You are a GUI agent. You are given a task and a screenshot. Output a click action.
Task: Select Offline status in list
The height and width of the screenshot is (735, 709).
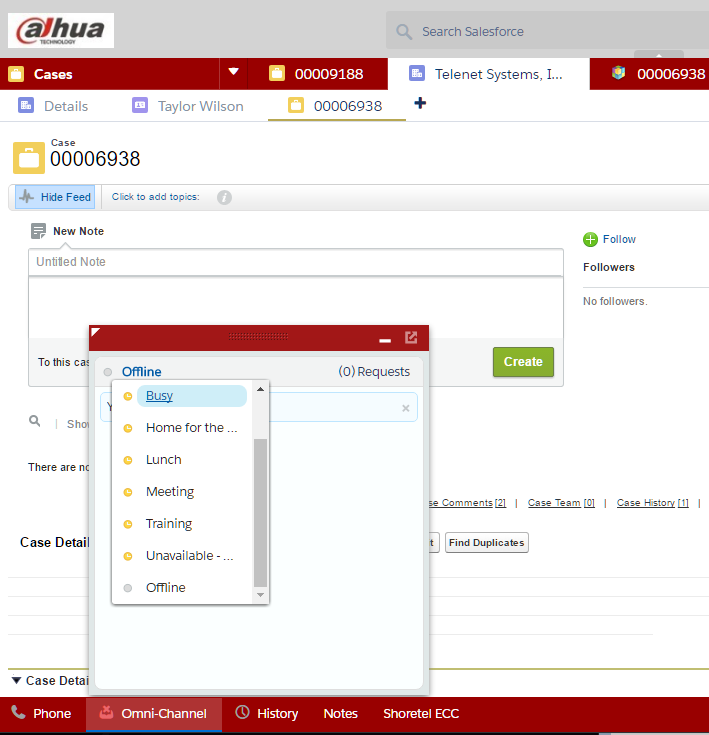[x=165, y=587]
